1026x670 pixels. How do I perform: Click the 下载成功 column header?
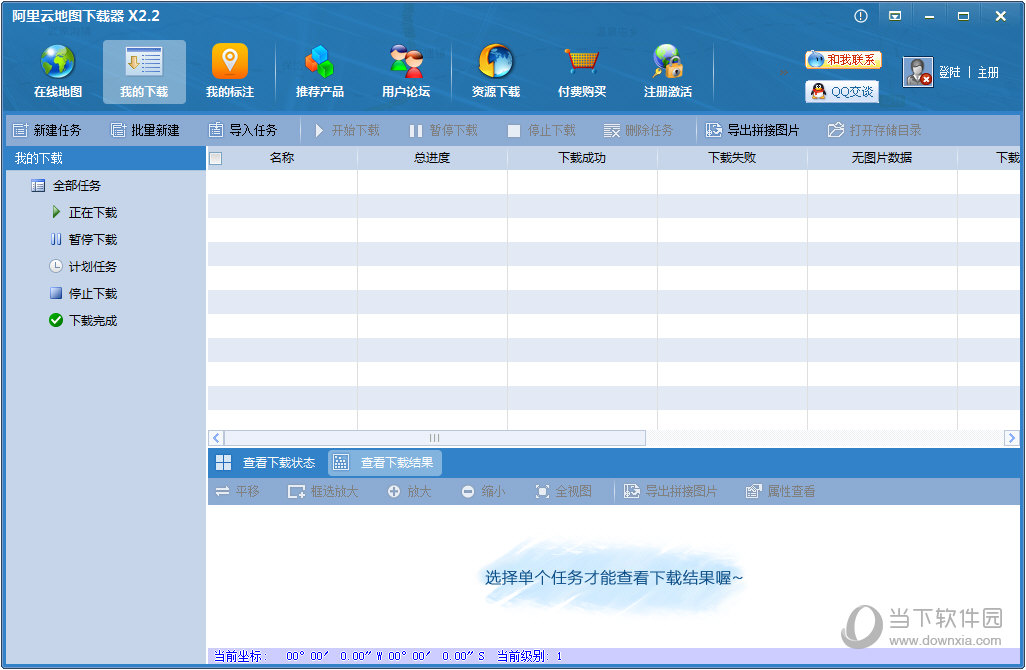click(x=582, y=158)
